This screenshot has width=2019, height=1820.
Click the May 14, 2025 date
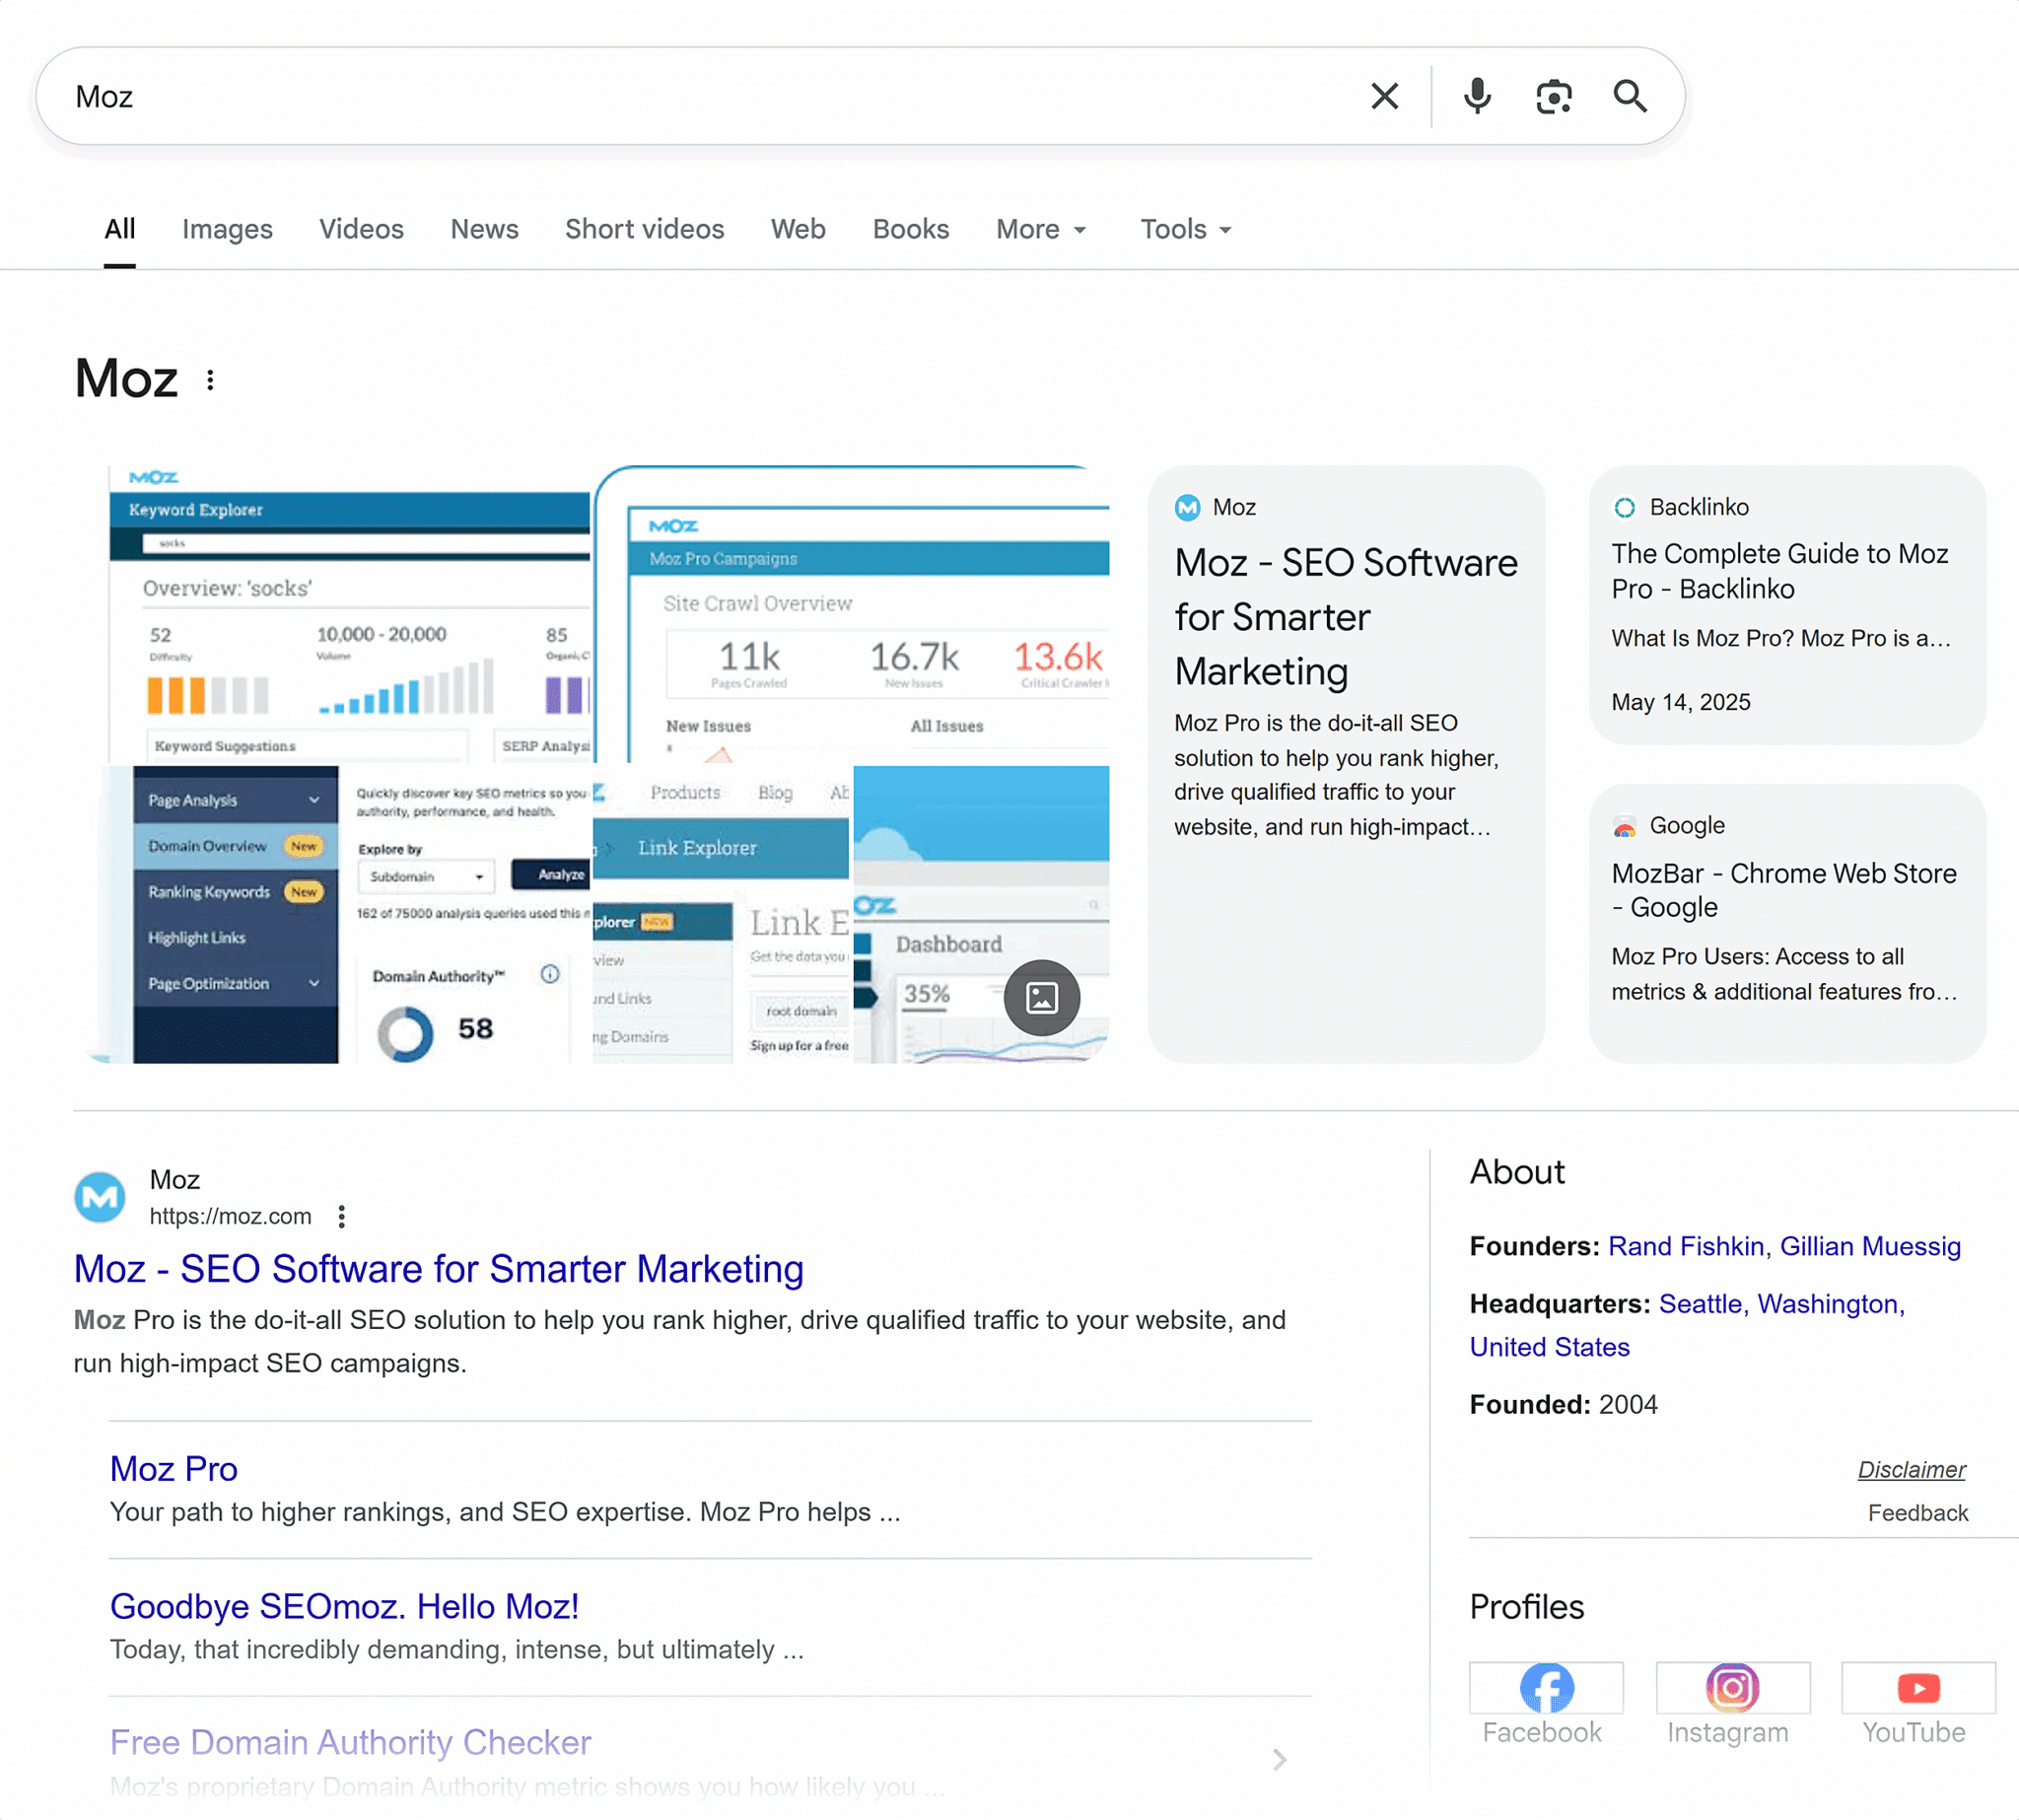[1680, 702]
